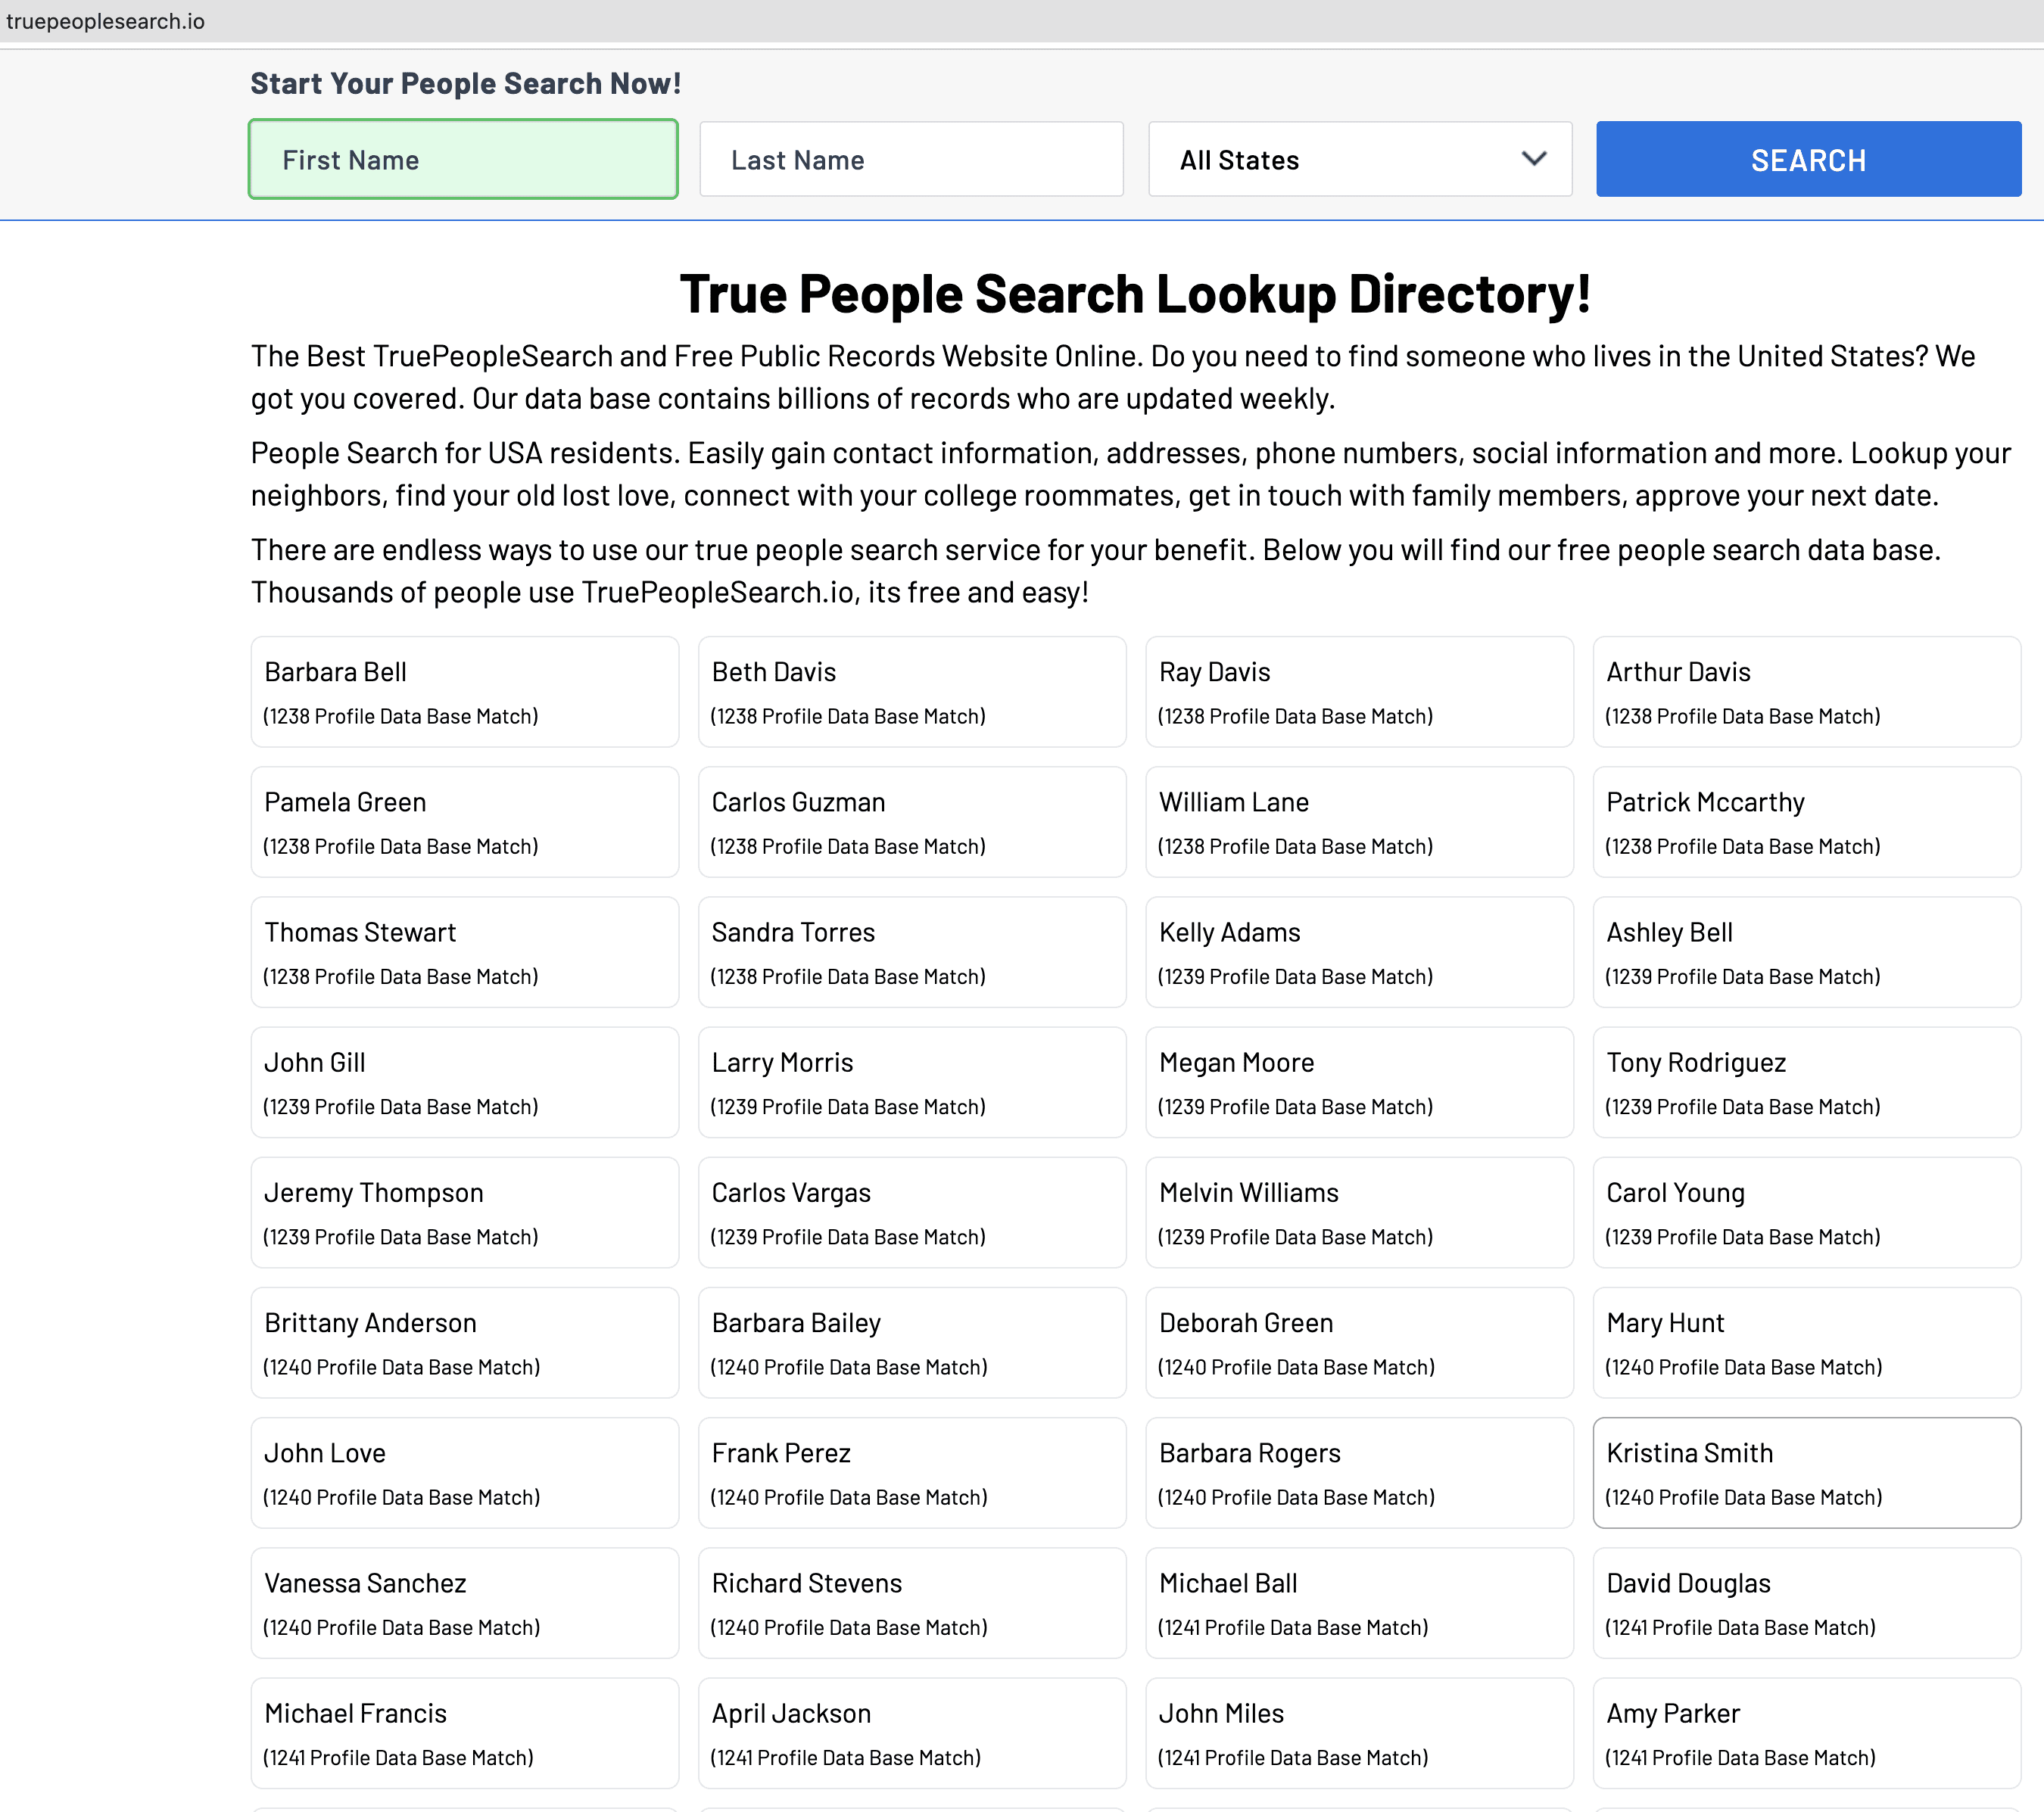Click the First Name input field
This screenshot has height=1812, width=2044.
(x=463, y=160)
